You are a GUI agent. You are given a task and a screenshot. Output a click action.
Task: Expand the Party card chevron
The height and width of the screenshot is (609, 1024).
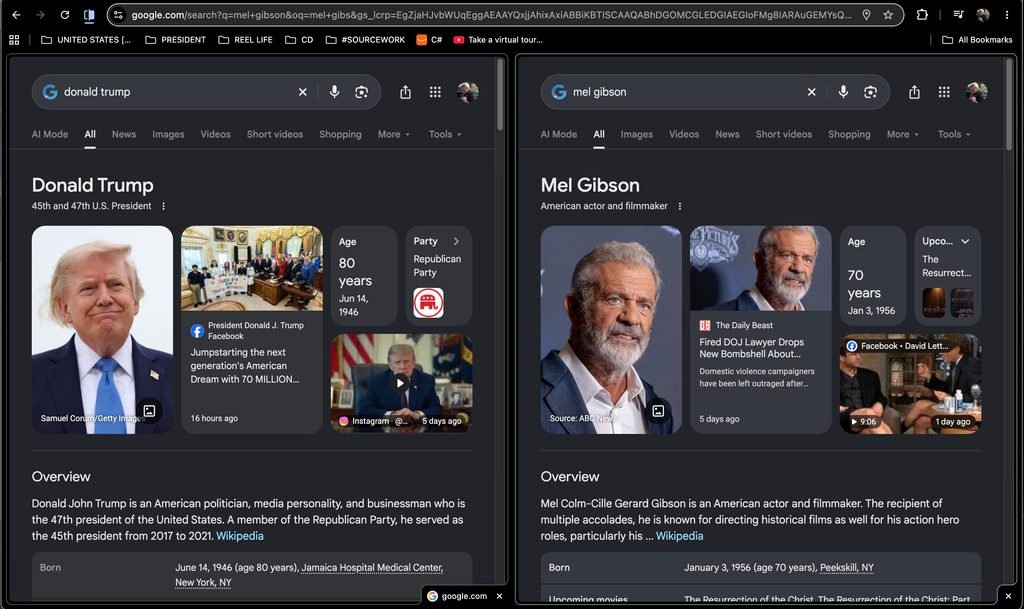point(456,242)
